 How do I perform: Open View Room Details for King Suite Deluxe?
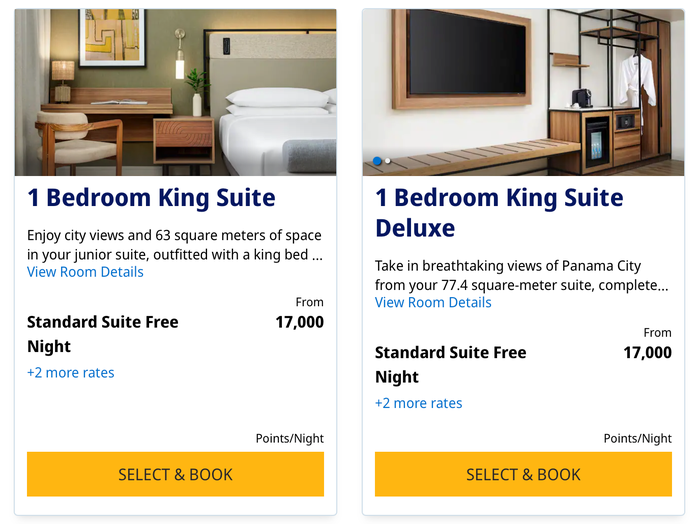click(x=433, y=302)
